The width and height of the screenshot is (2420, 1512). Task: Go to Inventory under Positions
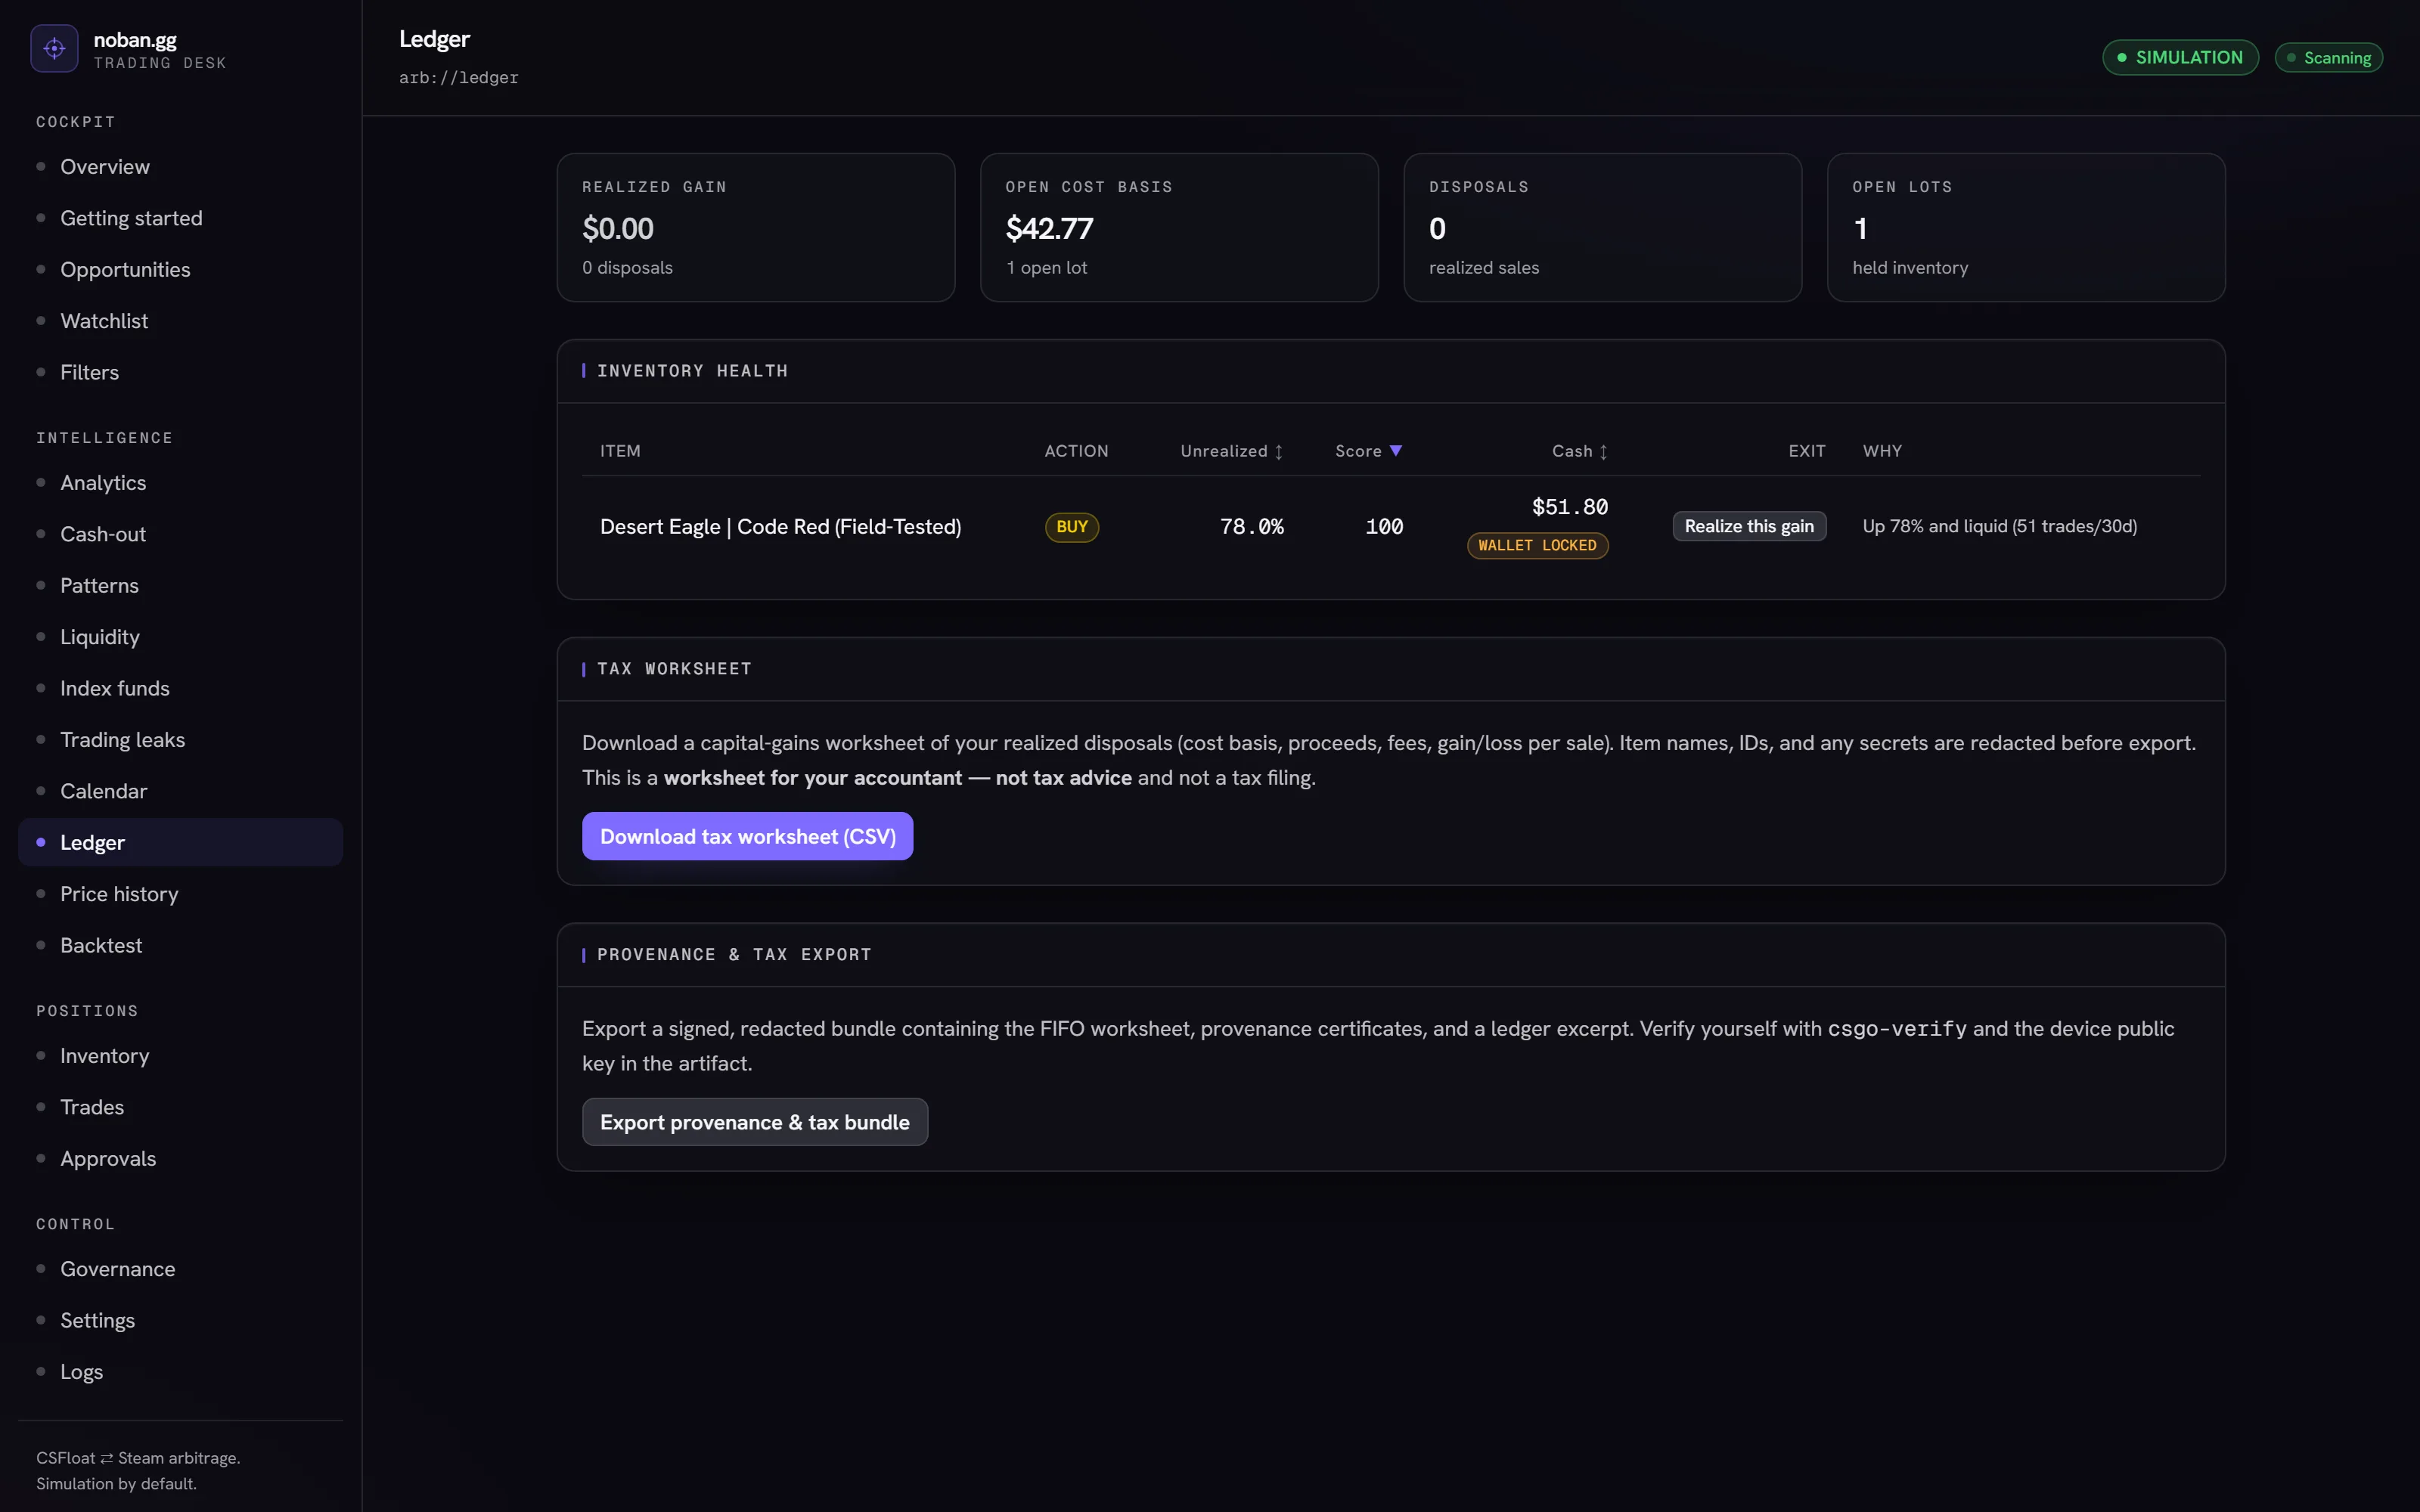(181, 1056)
